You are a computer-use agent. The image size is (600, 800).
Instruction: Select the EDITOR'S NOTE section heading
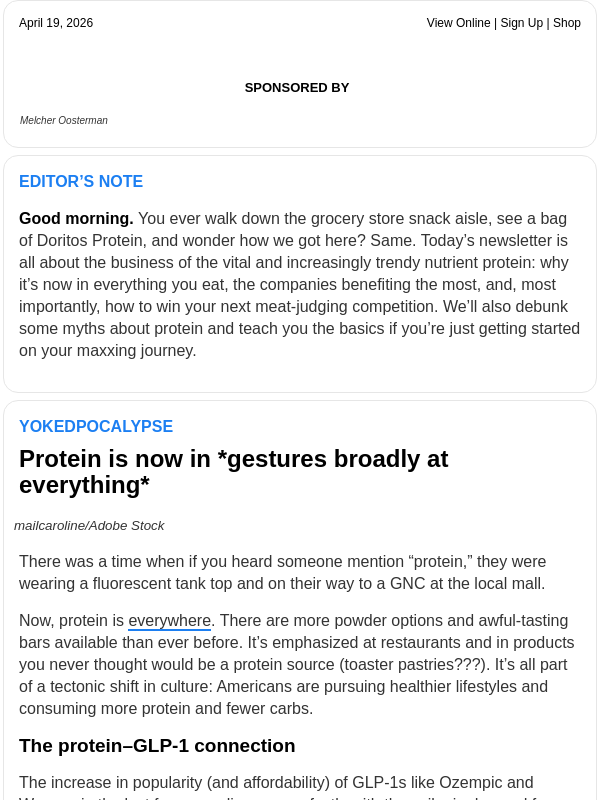pos(81,181)
